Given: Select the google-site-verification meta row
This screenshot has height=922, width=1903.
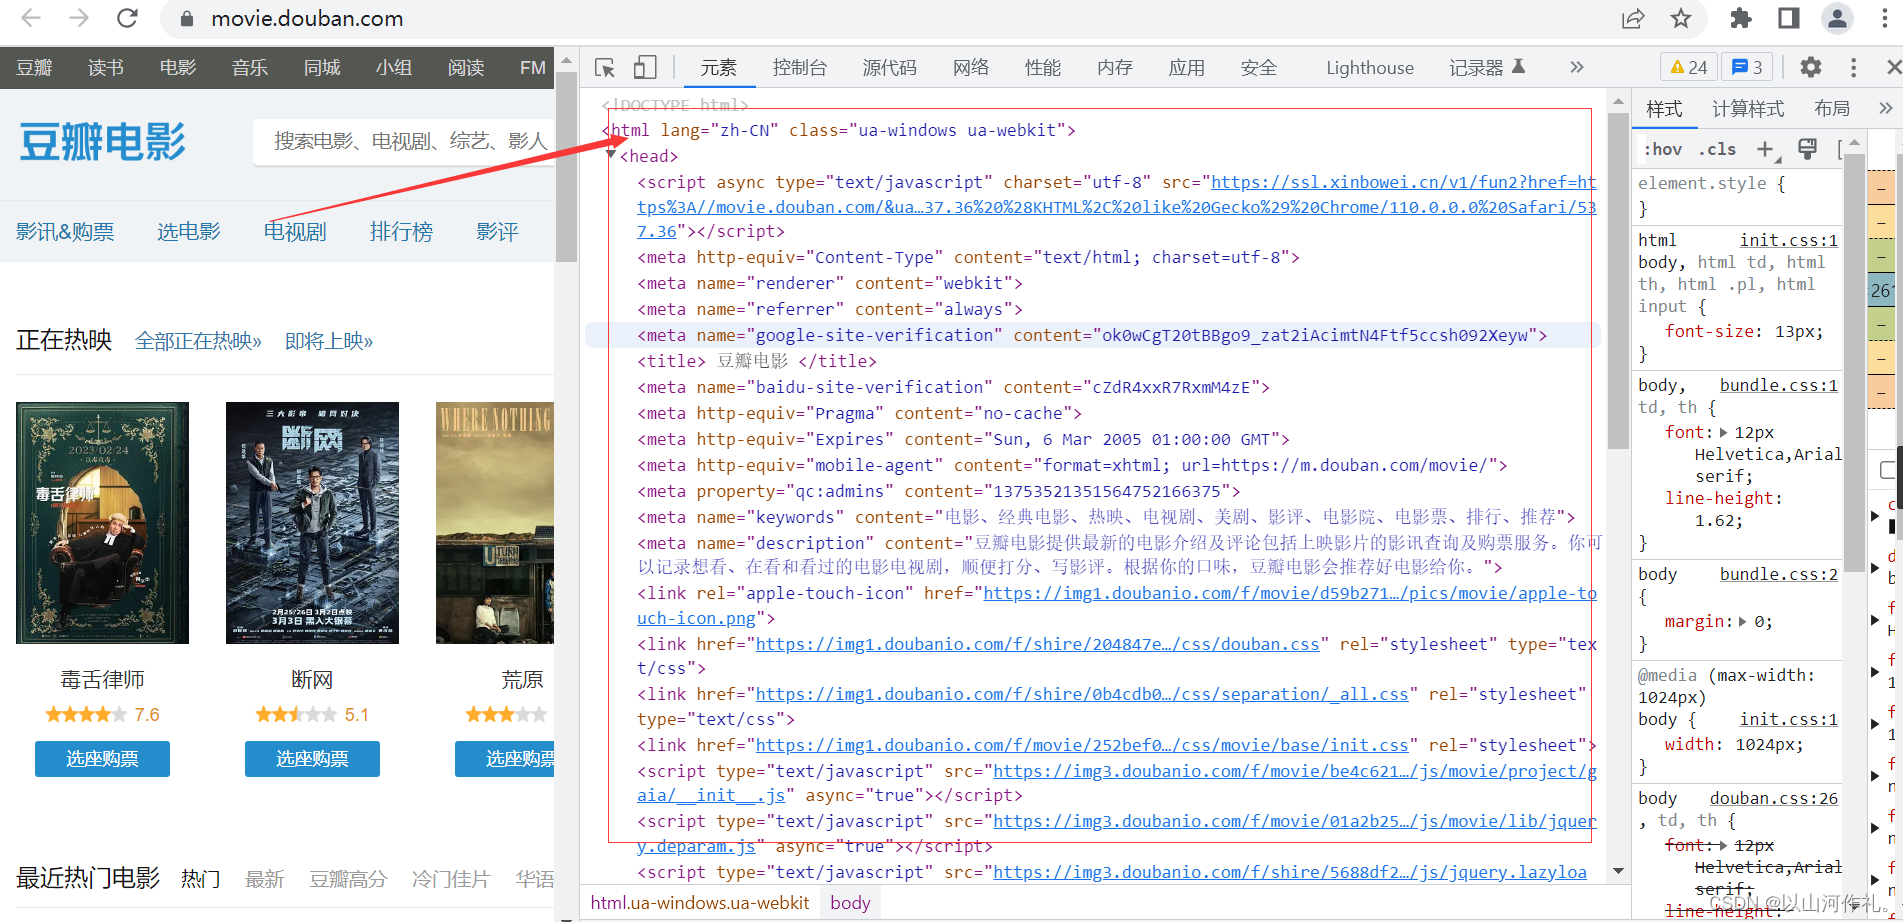Looking at the screenshot, I should click(x=1092, y=335).
